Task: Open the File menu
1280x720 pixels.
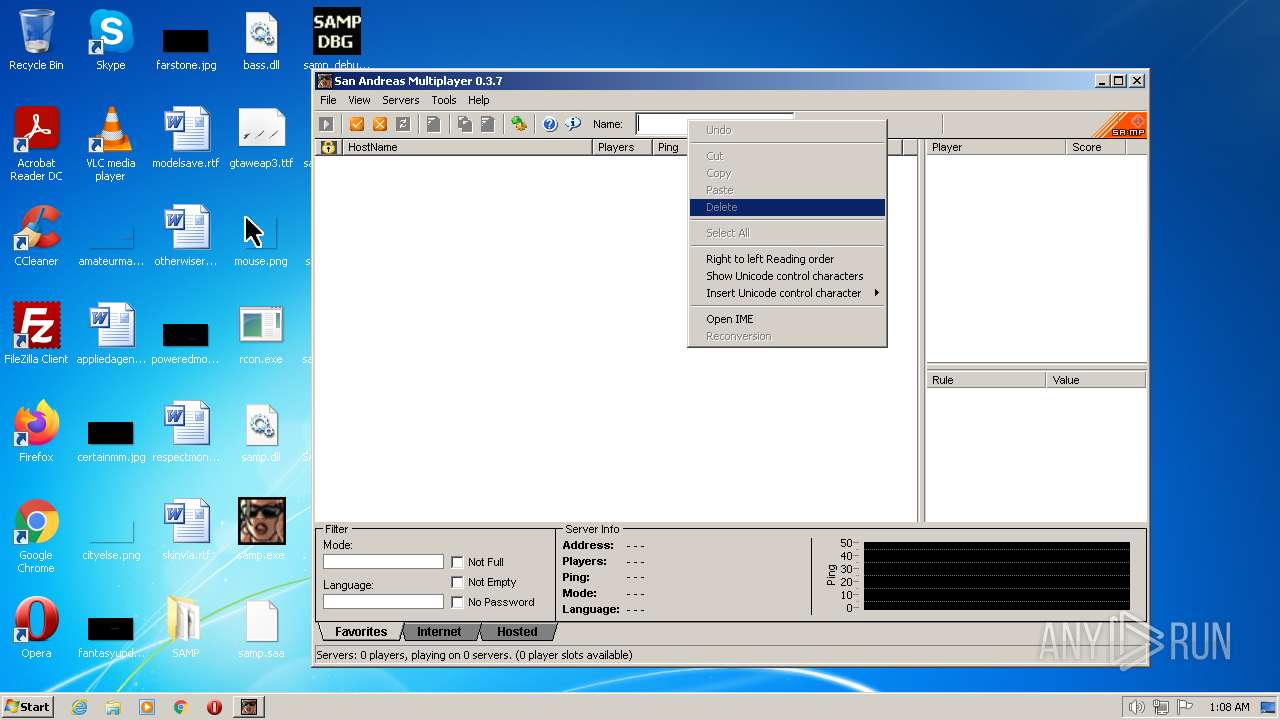Action: [x=328, y=100]
